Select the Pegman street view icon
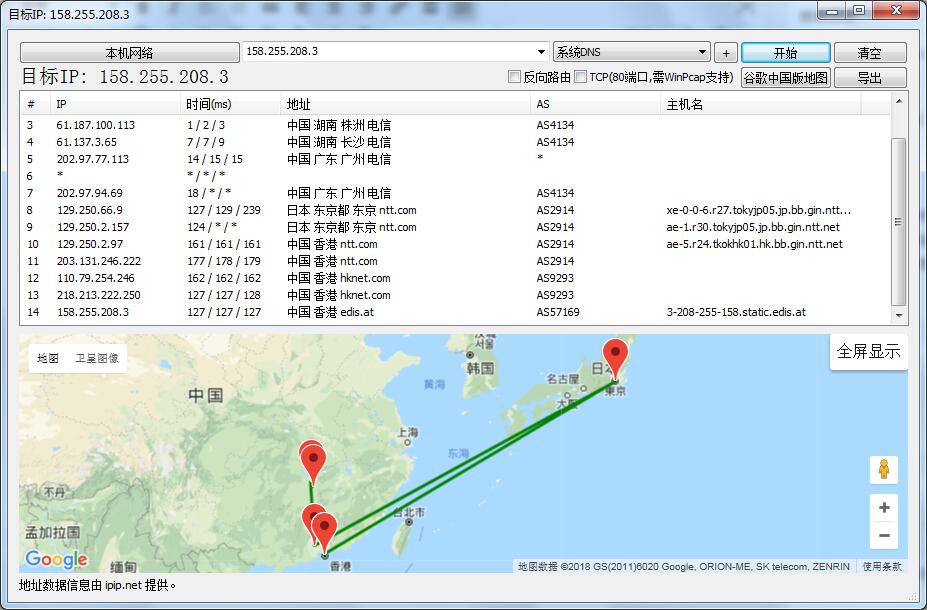 tap(884, 468)
